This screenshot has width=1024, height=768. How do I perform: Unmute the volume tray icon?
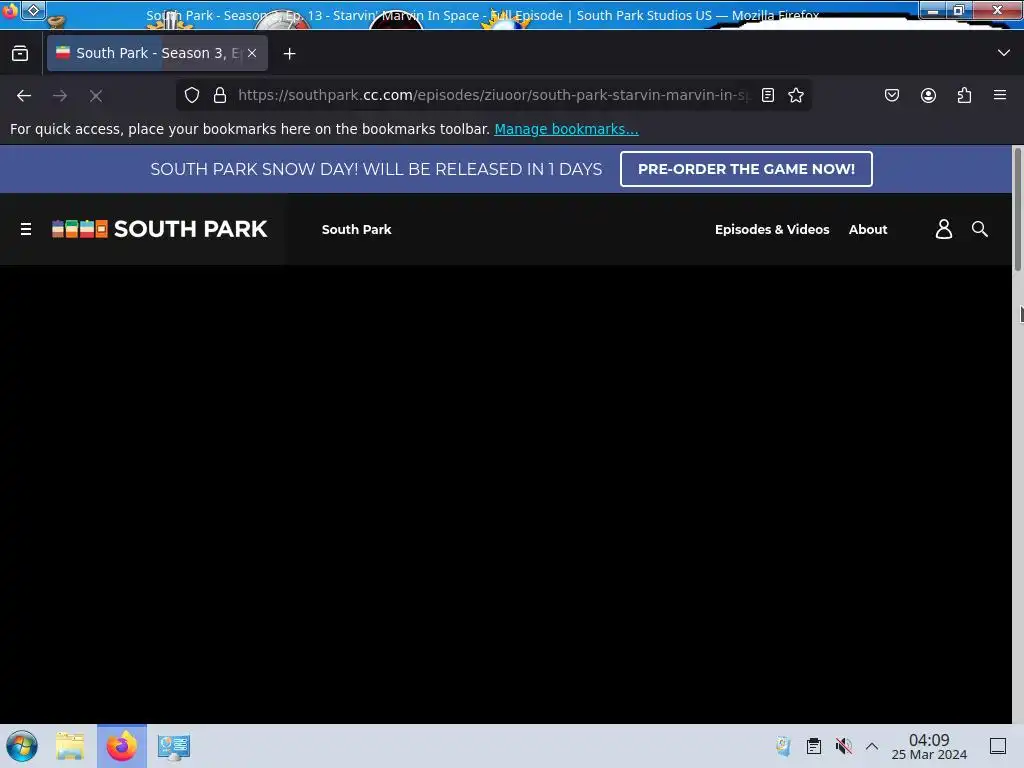(844, 746)
